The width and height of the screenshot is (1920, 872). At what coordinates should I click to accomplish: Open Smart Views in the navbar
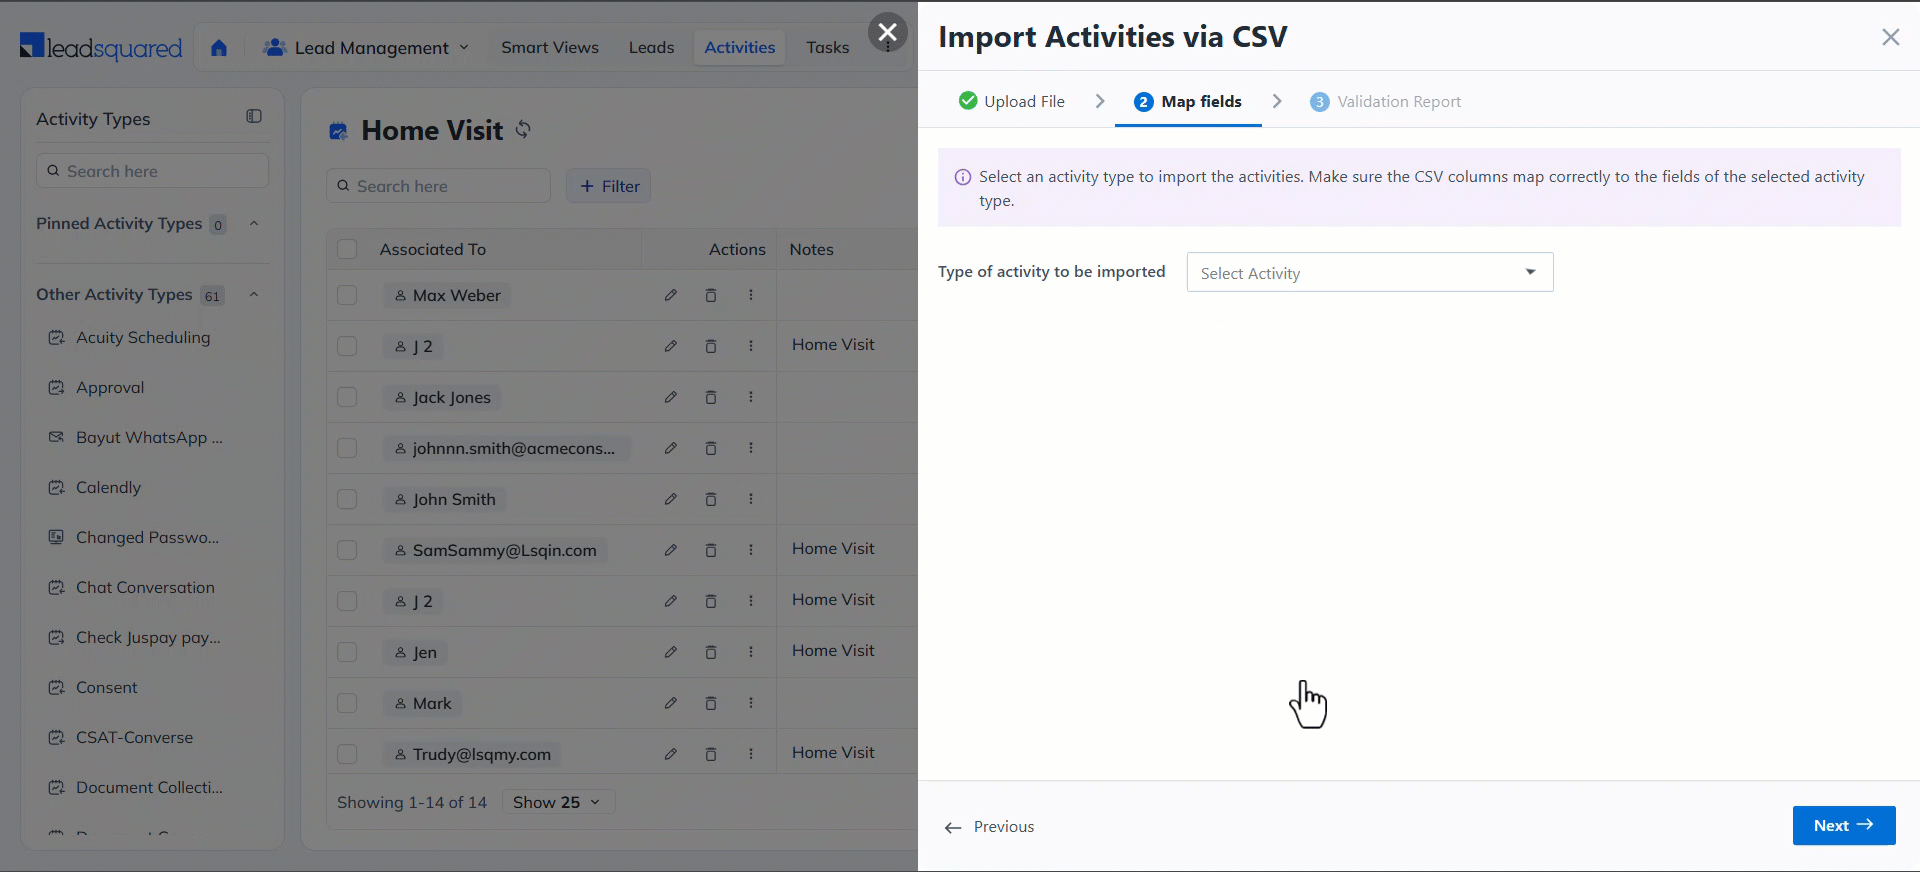[550, 47]
